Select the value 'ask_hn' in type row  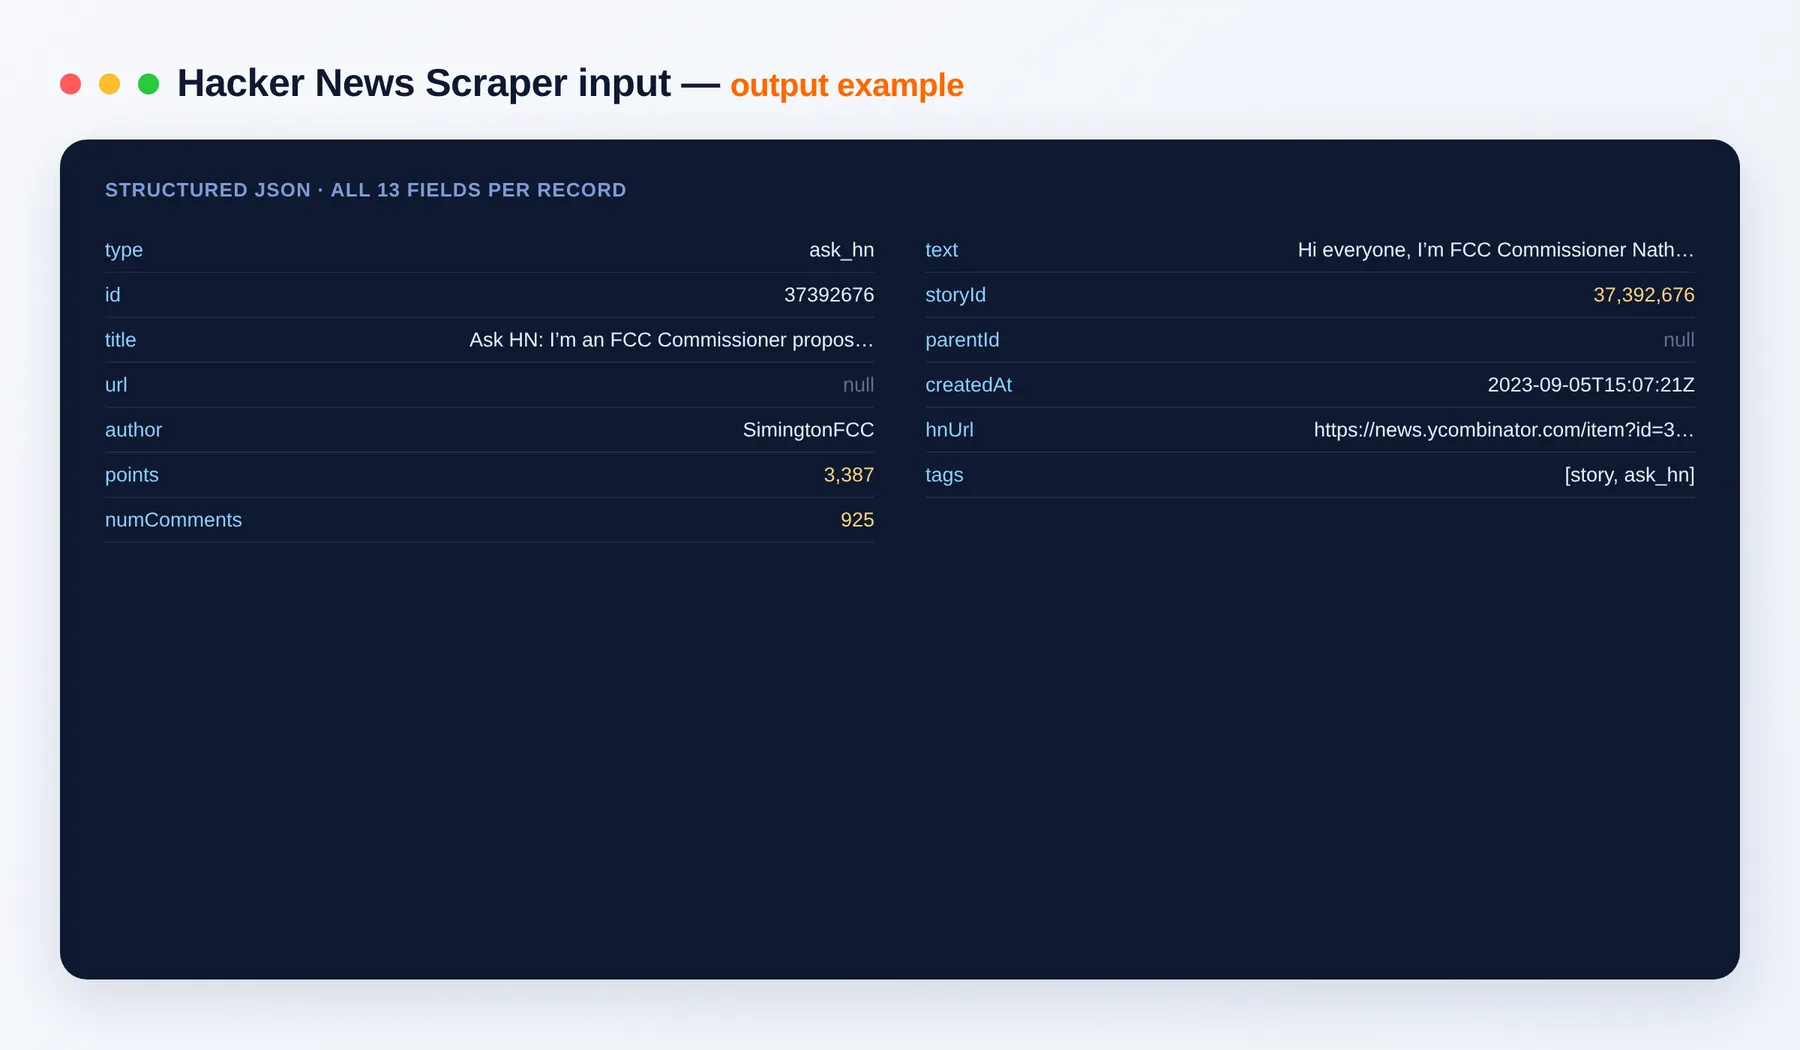842,250
